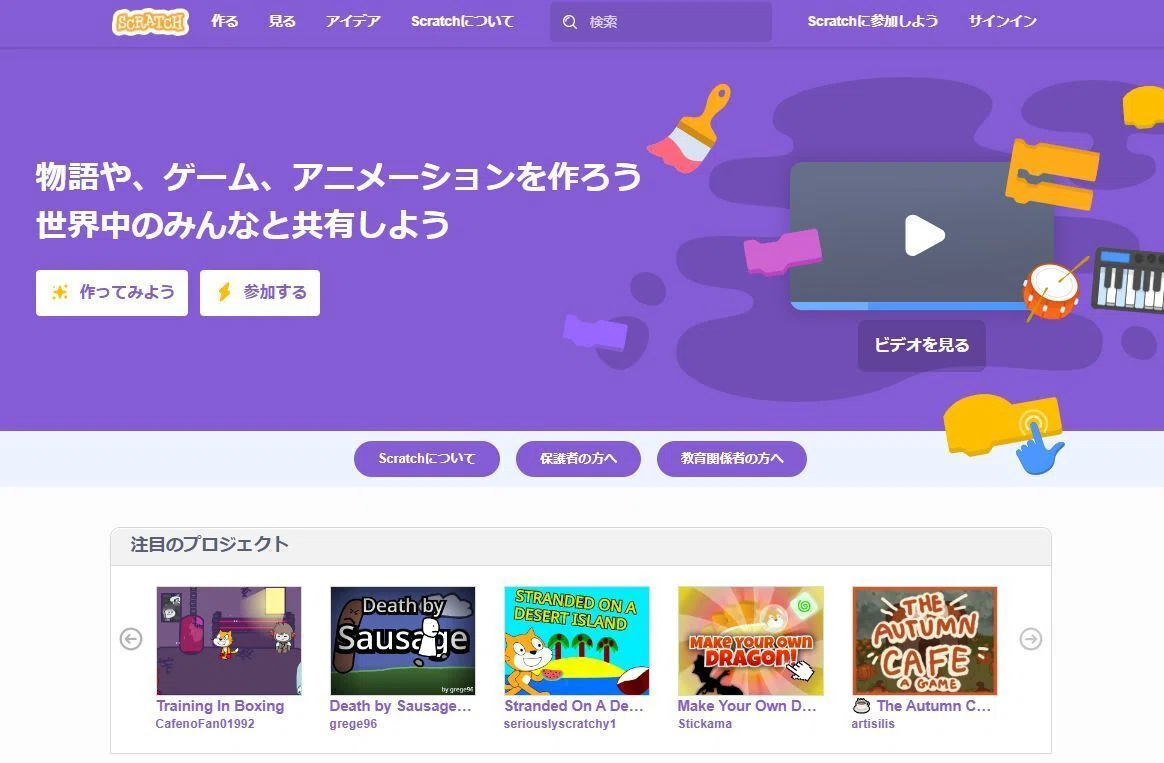Click the next arrow in 注目のプロジェクト

click(x=1030, y=639)
